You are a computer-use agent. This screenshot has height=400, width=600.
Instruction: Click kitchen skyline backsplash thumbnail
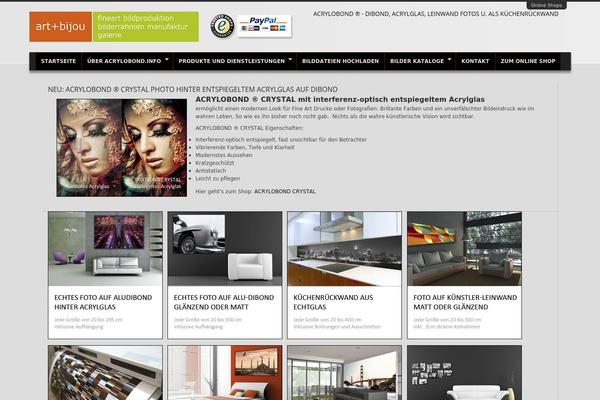(344, 248)
